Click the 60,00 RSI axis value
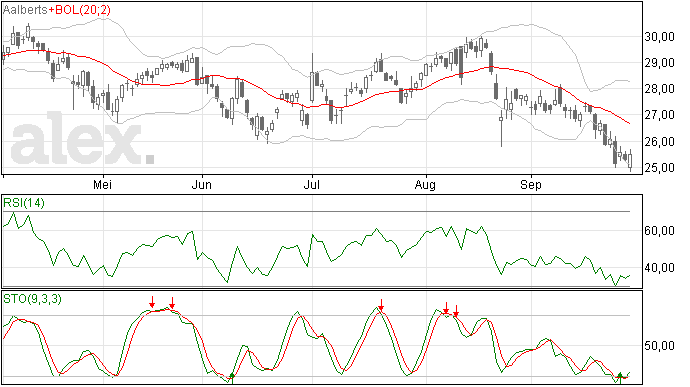 (660, 231)
